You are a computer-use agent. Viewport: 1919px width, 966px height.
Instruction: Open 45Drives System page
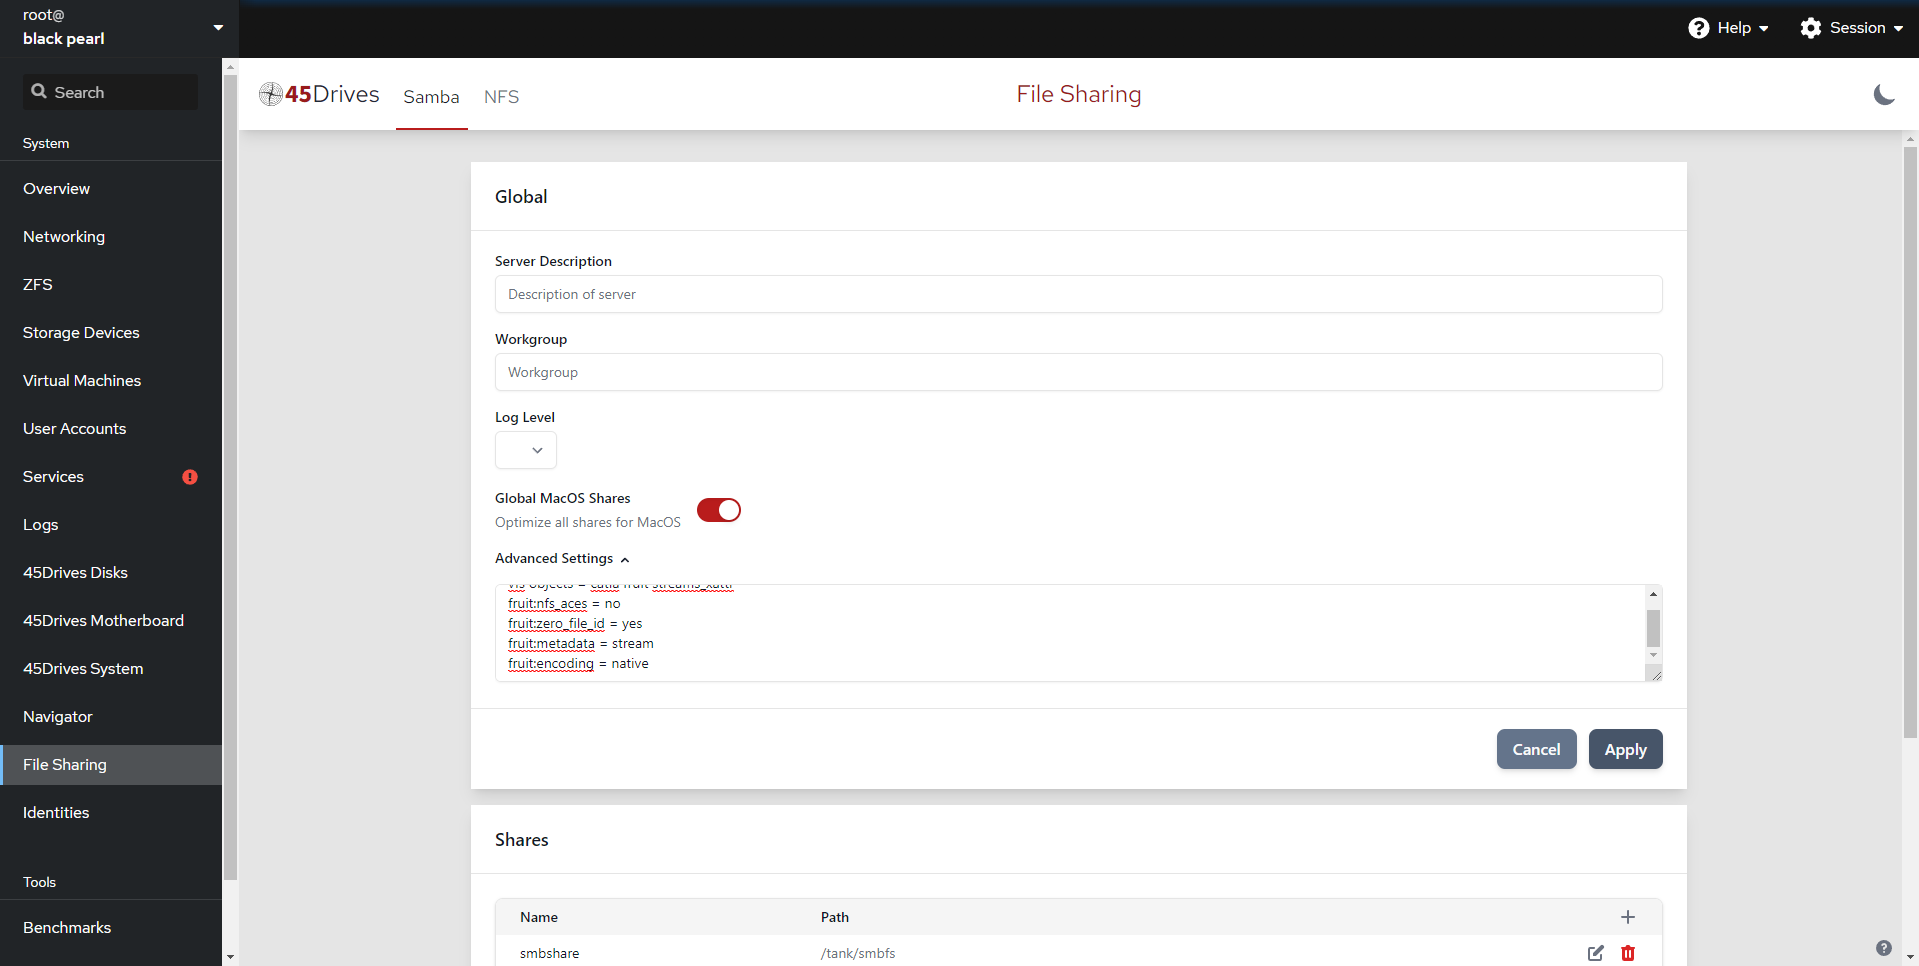click(111, 669)
